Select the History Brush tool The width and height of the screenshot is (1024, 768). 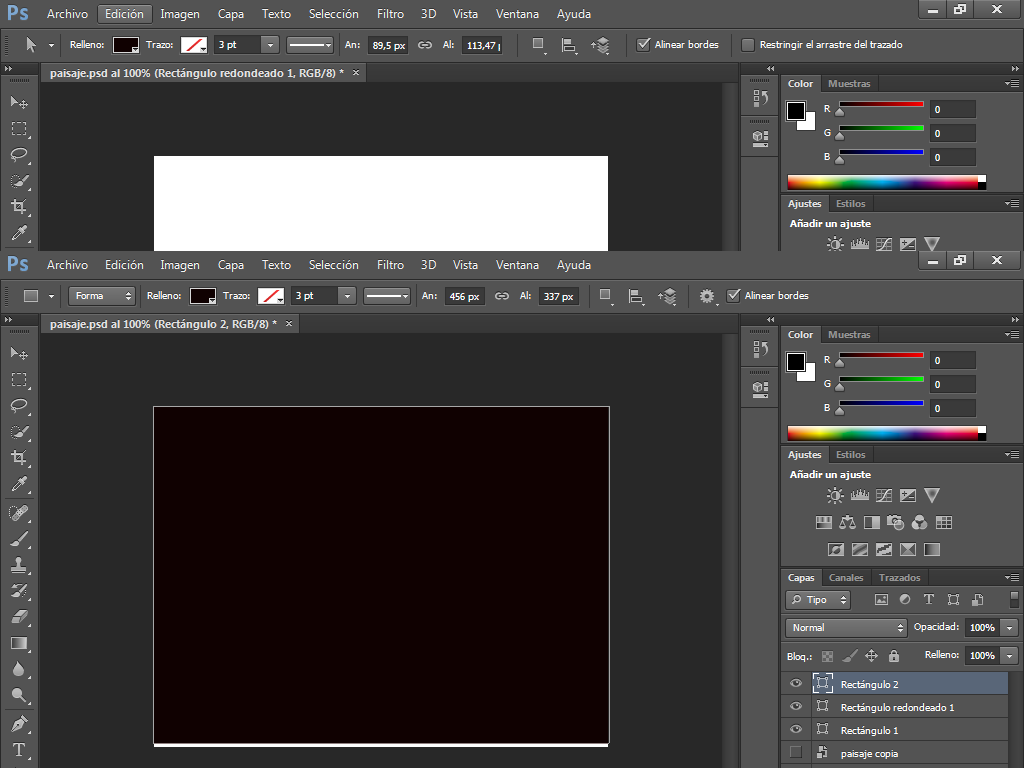[x=19, y=592]
